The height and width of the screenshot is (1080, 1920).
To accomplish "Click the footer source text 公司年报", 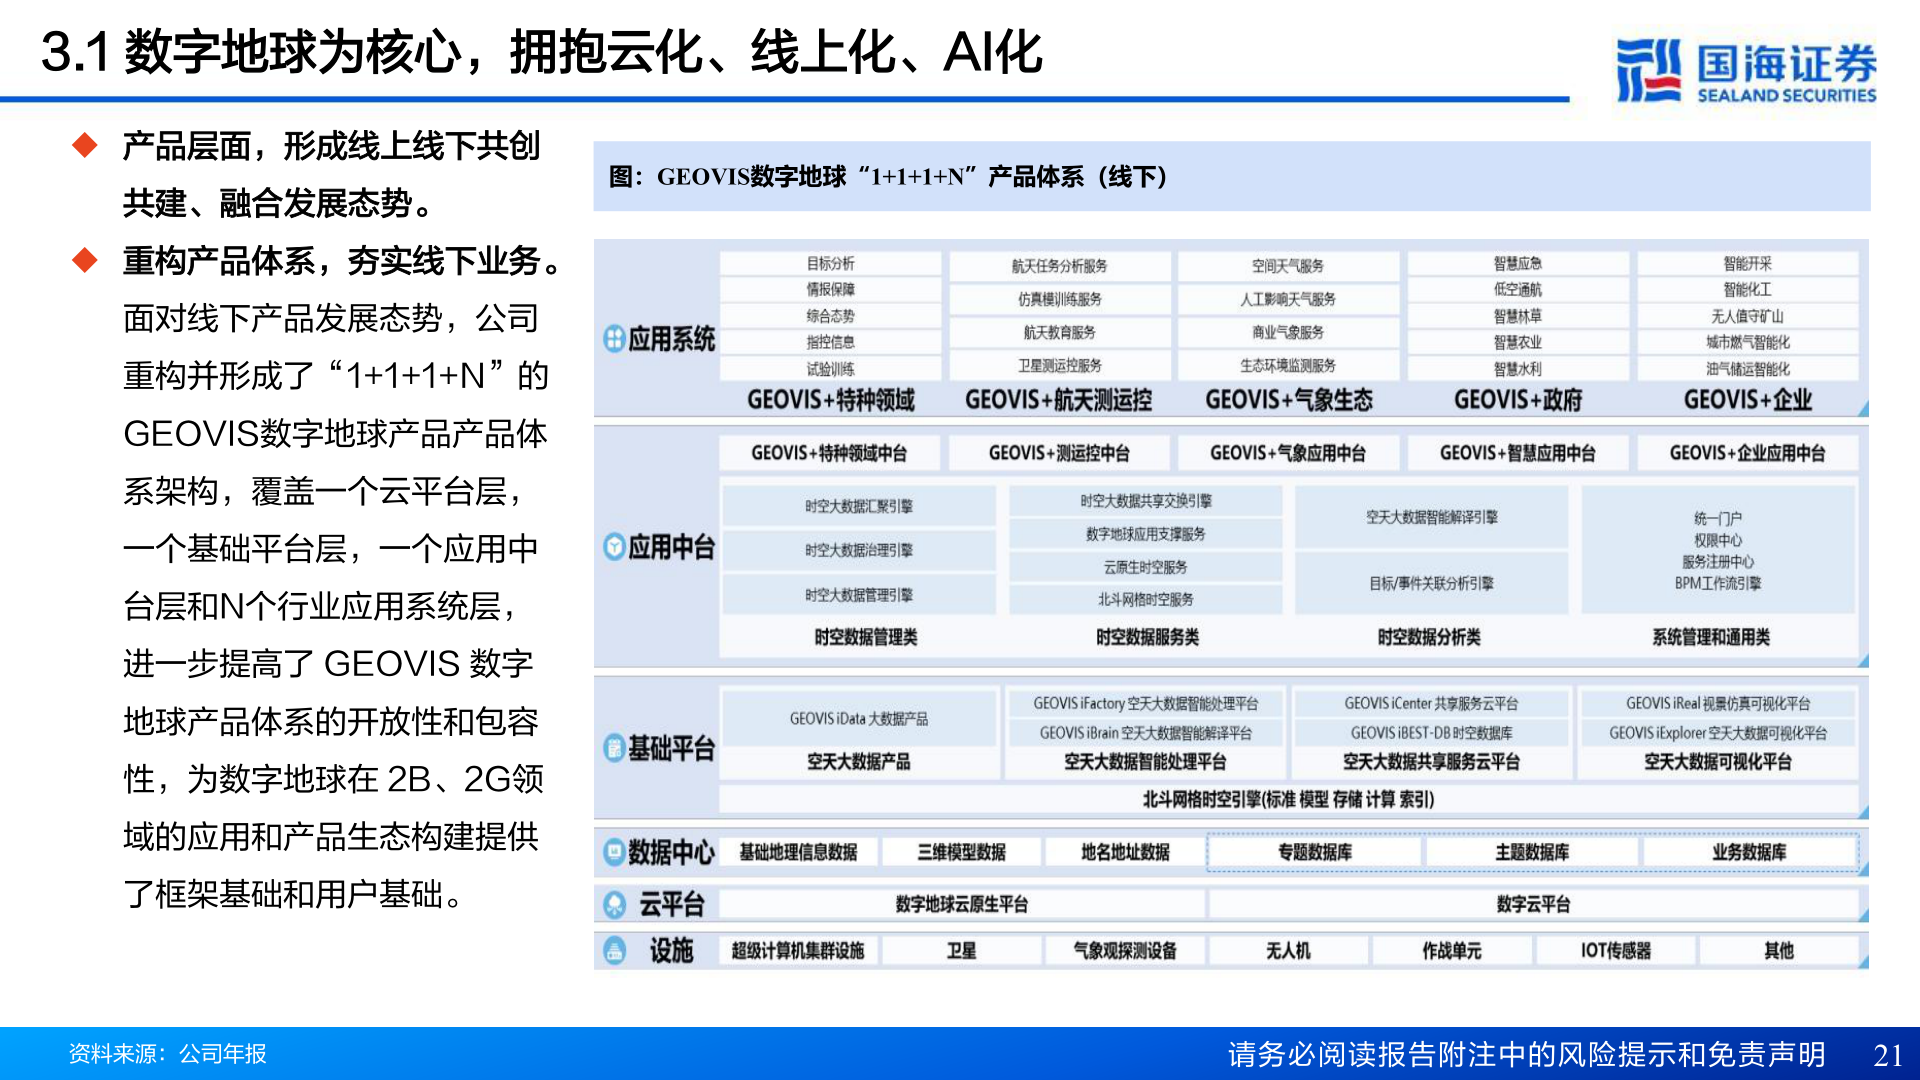I will pos(223,1054).
